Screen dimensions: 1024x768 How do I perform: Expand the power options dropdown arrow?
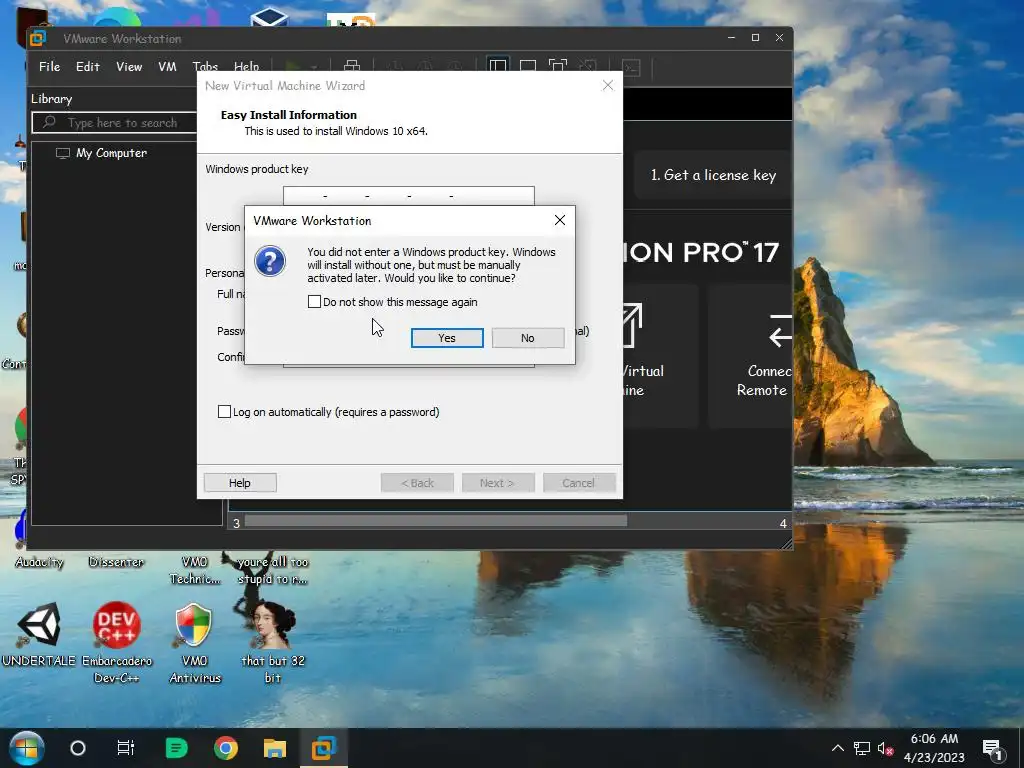click(313, 67)
